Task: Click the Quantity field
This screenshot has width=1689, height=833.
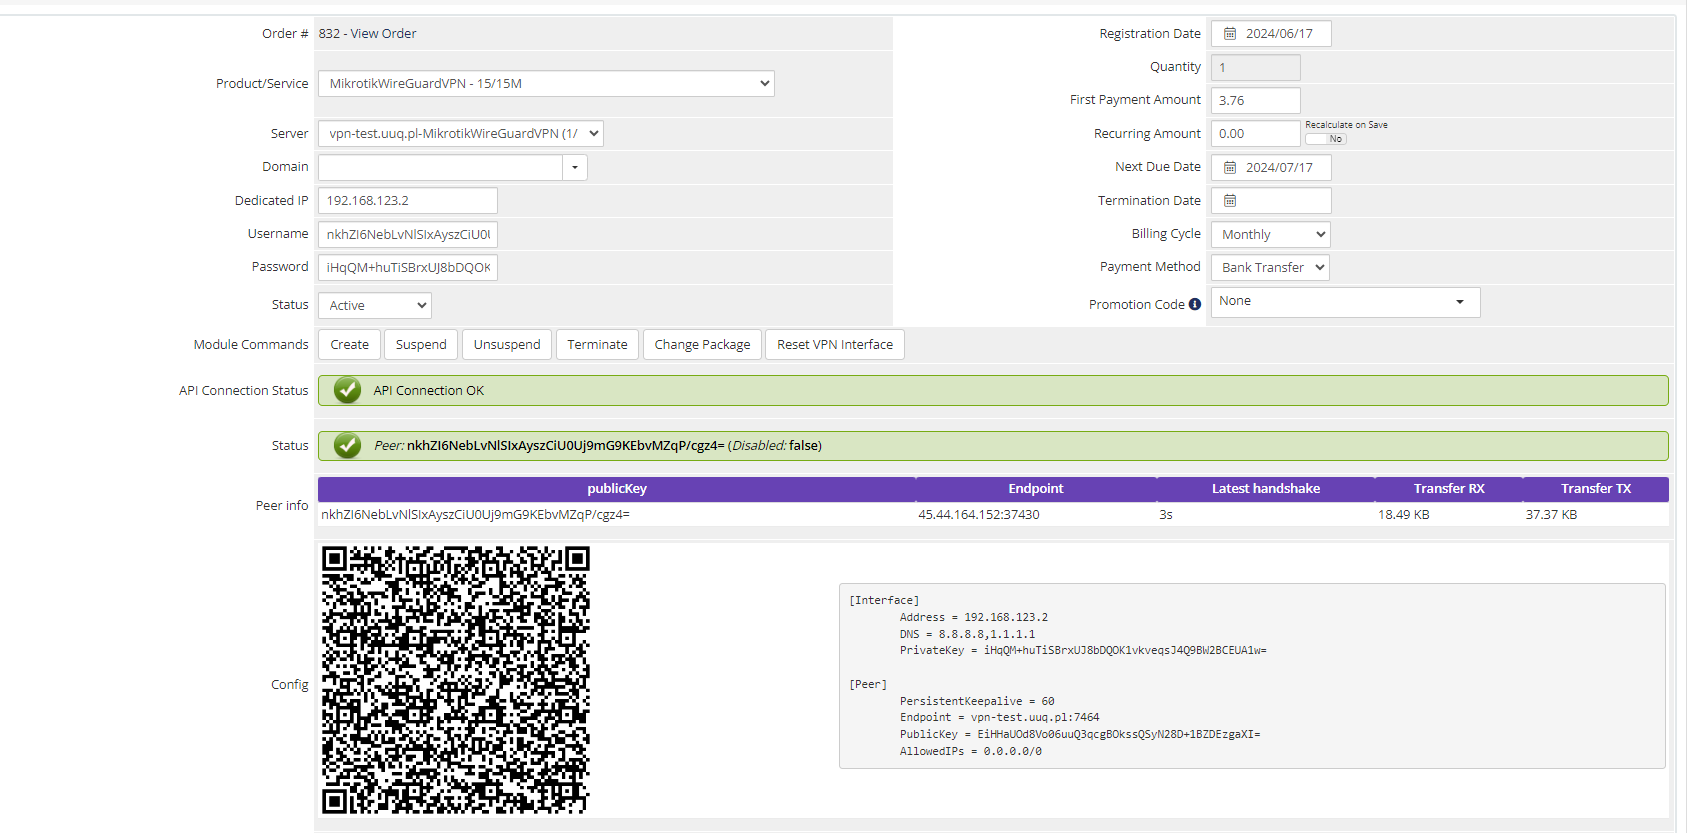Action: (x=1256, y=68)
